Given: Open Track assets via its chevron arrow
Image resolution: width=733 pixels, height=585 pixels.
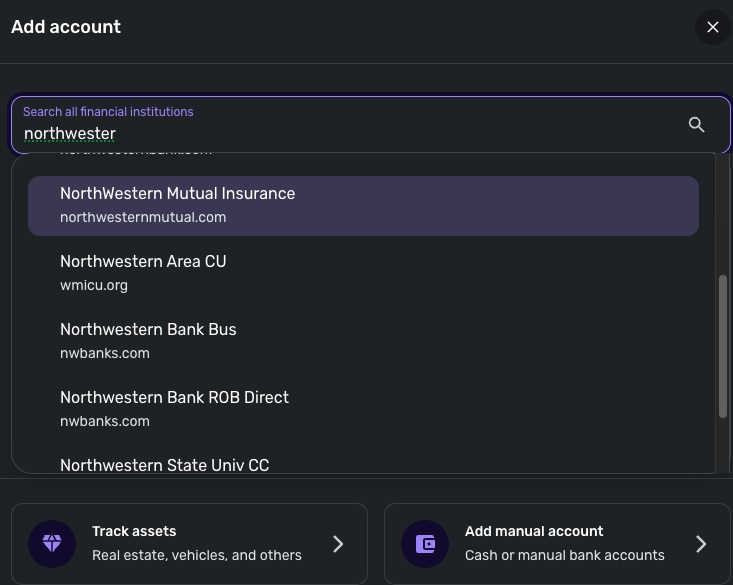Looking at the screenshot, I should (338, 544).
